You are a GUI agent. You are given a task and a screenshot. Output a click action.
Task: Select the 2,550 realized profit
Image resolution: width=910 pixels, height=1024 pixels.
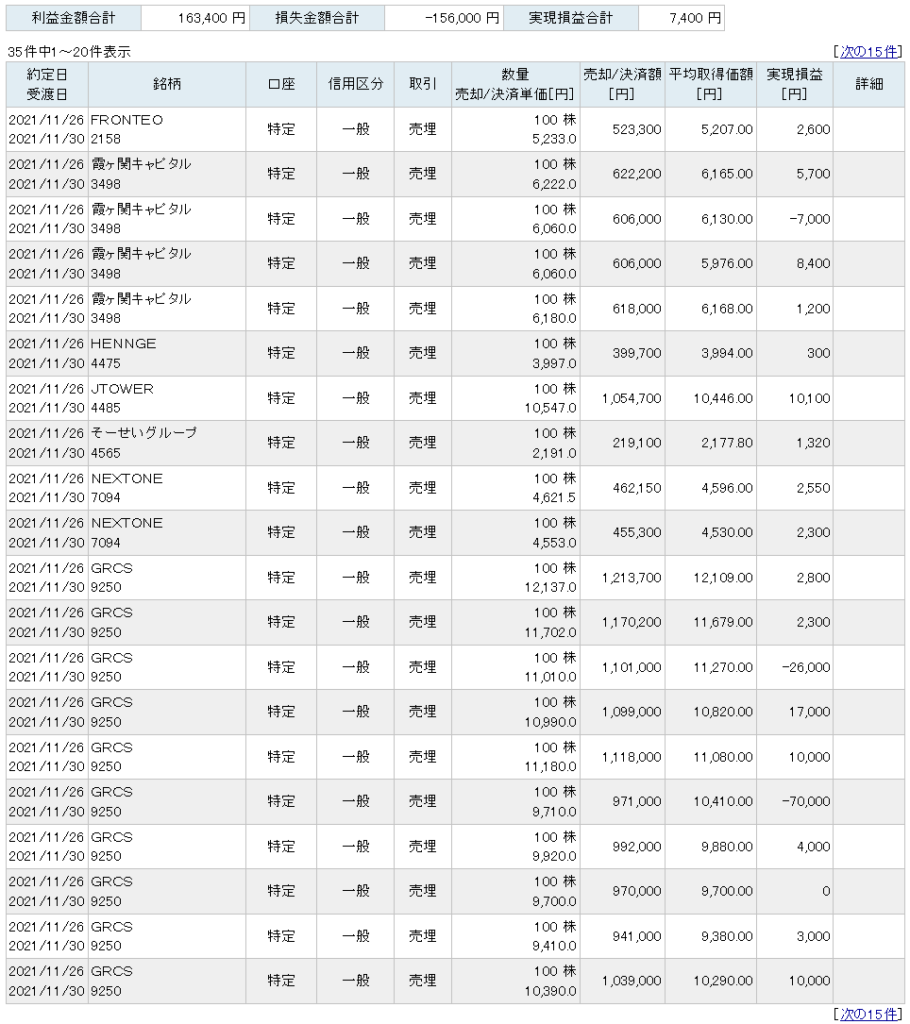(x=813, y=488)
